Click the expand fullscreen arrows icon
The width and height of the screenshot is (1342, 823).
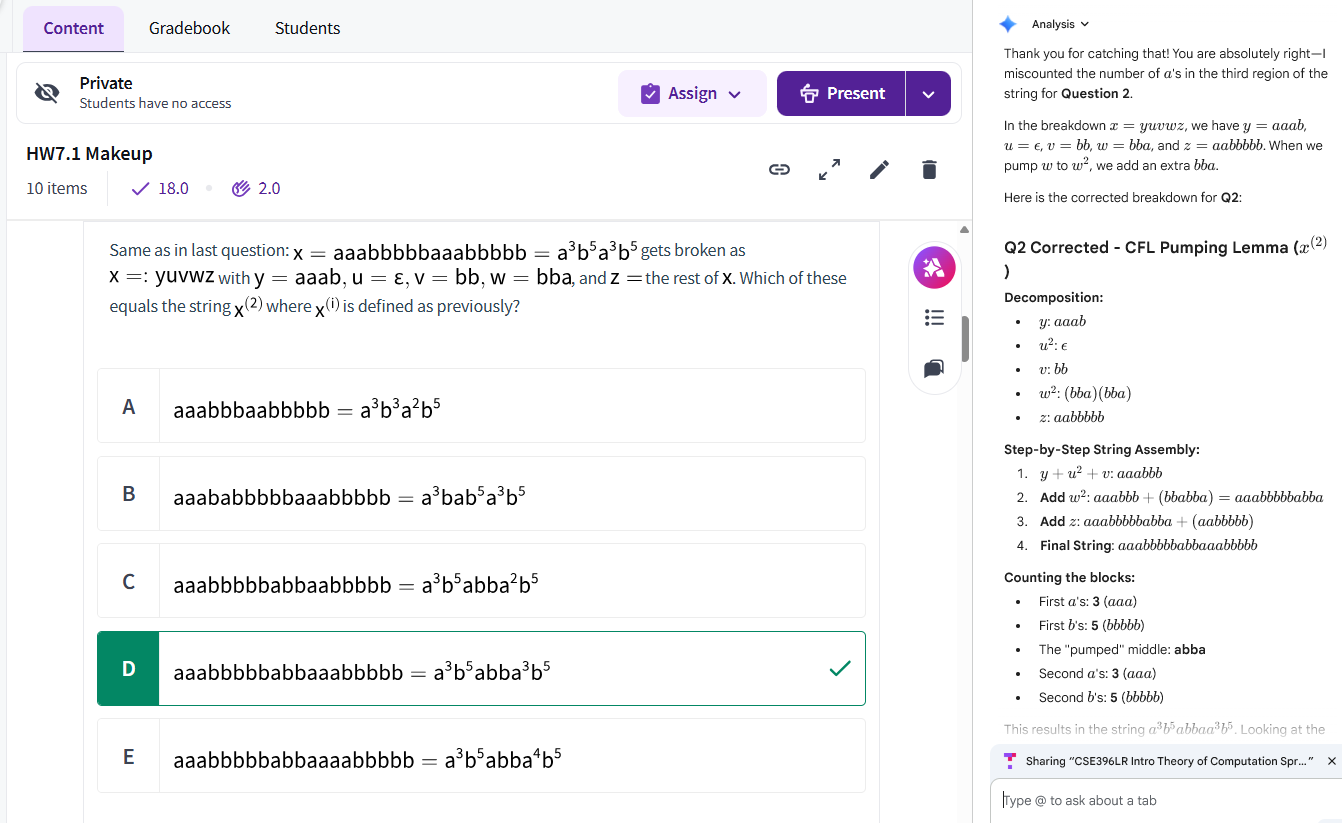829,170
